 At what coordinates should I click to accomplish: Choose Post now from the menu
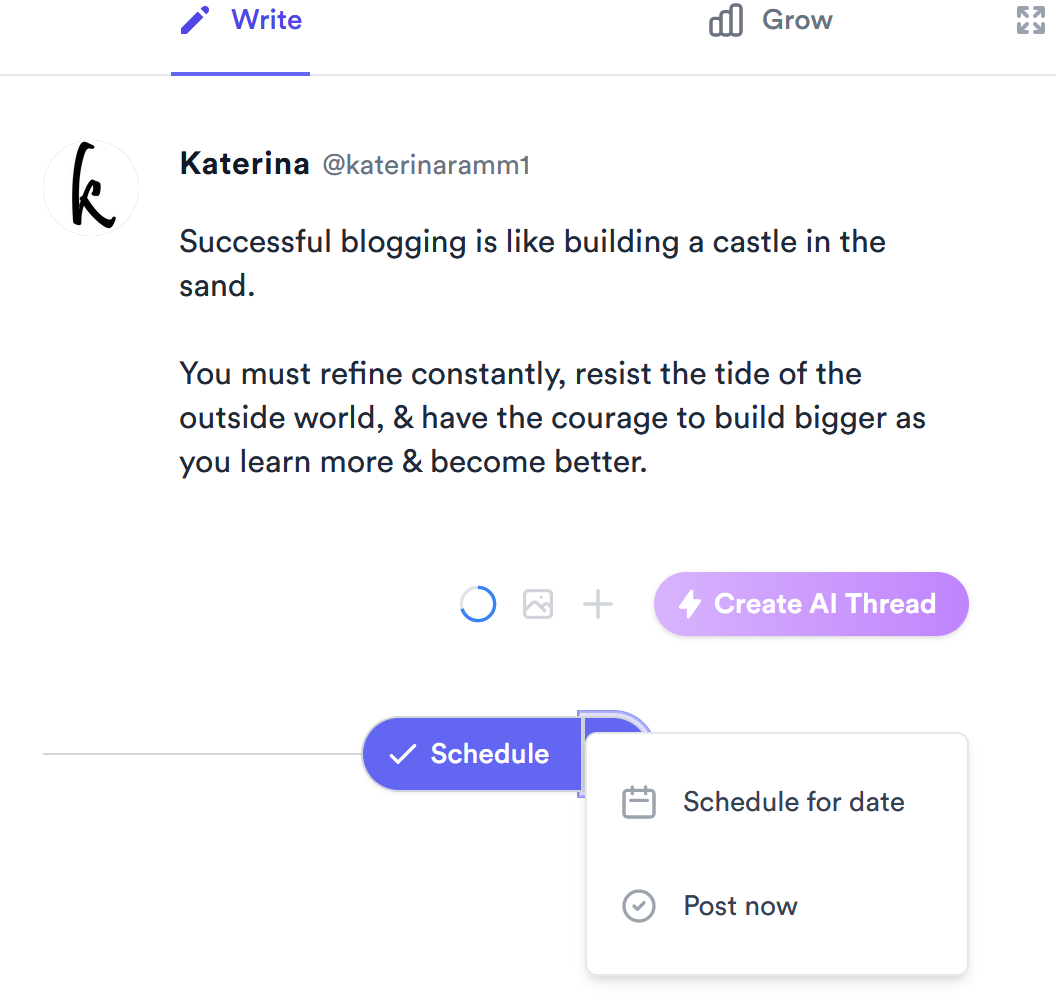(777, 905)
